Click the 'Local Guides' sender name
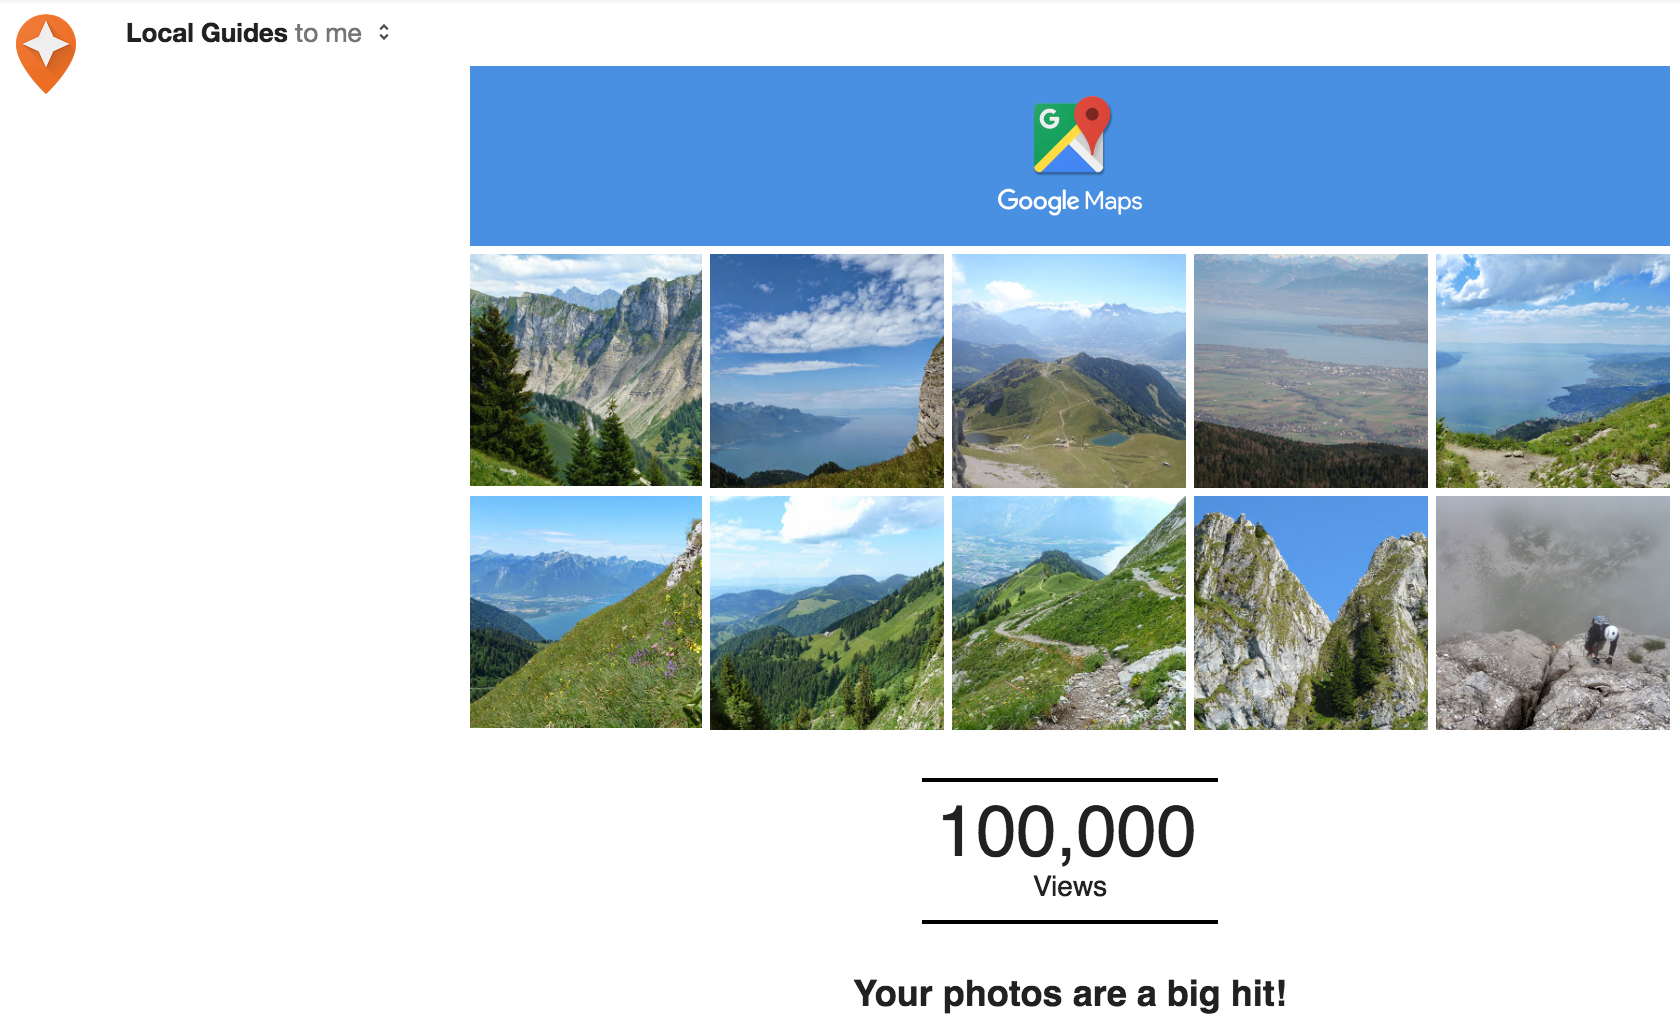Viewport: 1680px width, 1022px height. pyautogui.click(x=207, y=33)
